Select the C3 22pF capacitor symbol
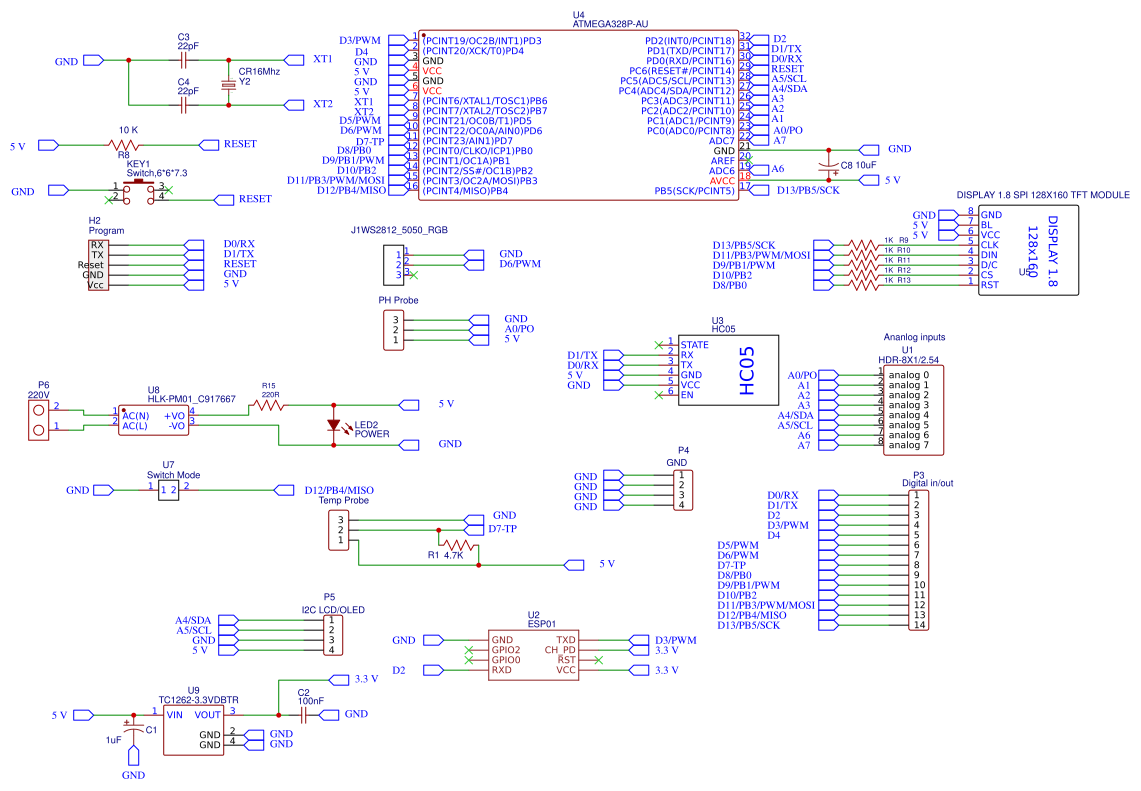 click(x=183, y=60)
